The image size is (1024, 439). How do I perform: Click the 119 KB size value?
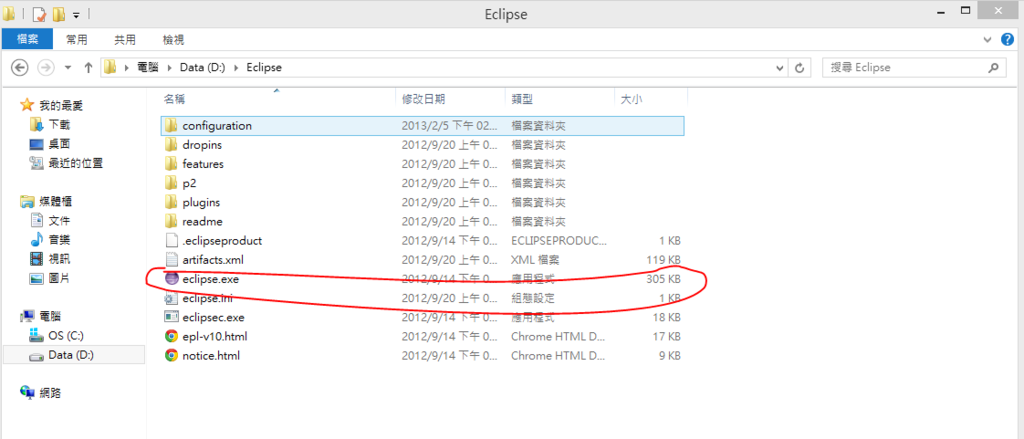pyautogui.click(x=662, y=259)
